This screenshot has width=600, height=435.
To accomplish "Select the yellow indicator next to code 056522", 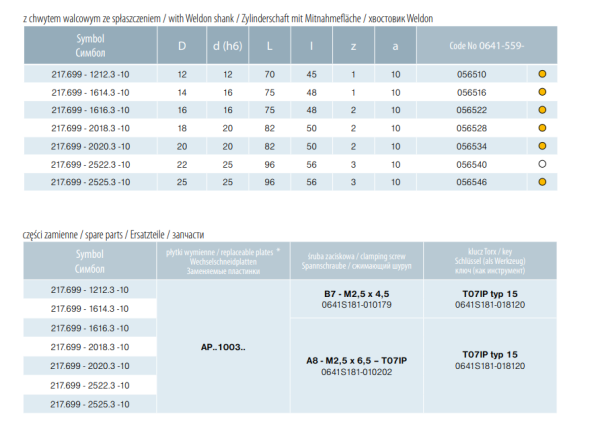I will 542,110.
